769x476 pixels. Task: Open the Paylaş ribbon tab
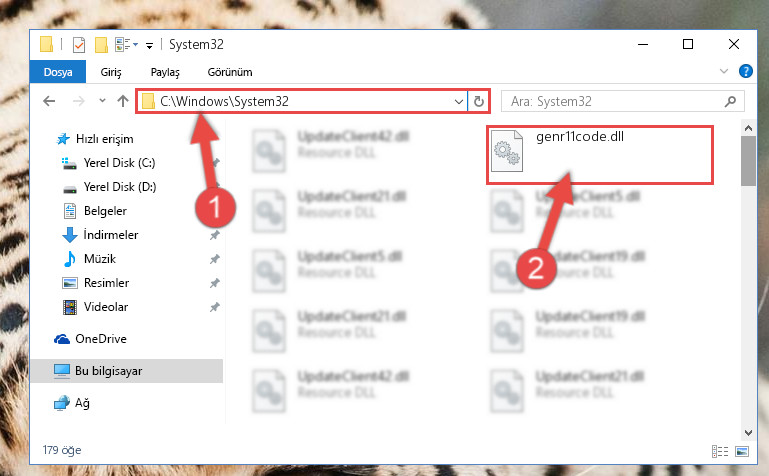click(x=165, y=72)
